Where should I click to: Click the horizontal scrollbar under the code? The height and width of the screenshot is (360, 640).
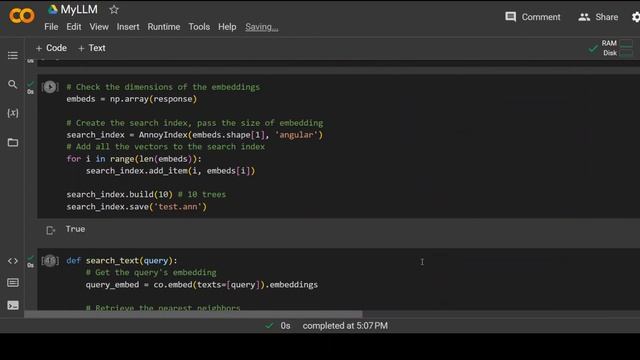coord(193,314)
